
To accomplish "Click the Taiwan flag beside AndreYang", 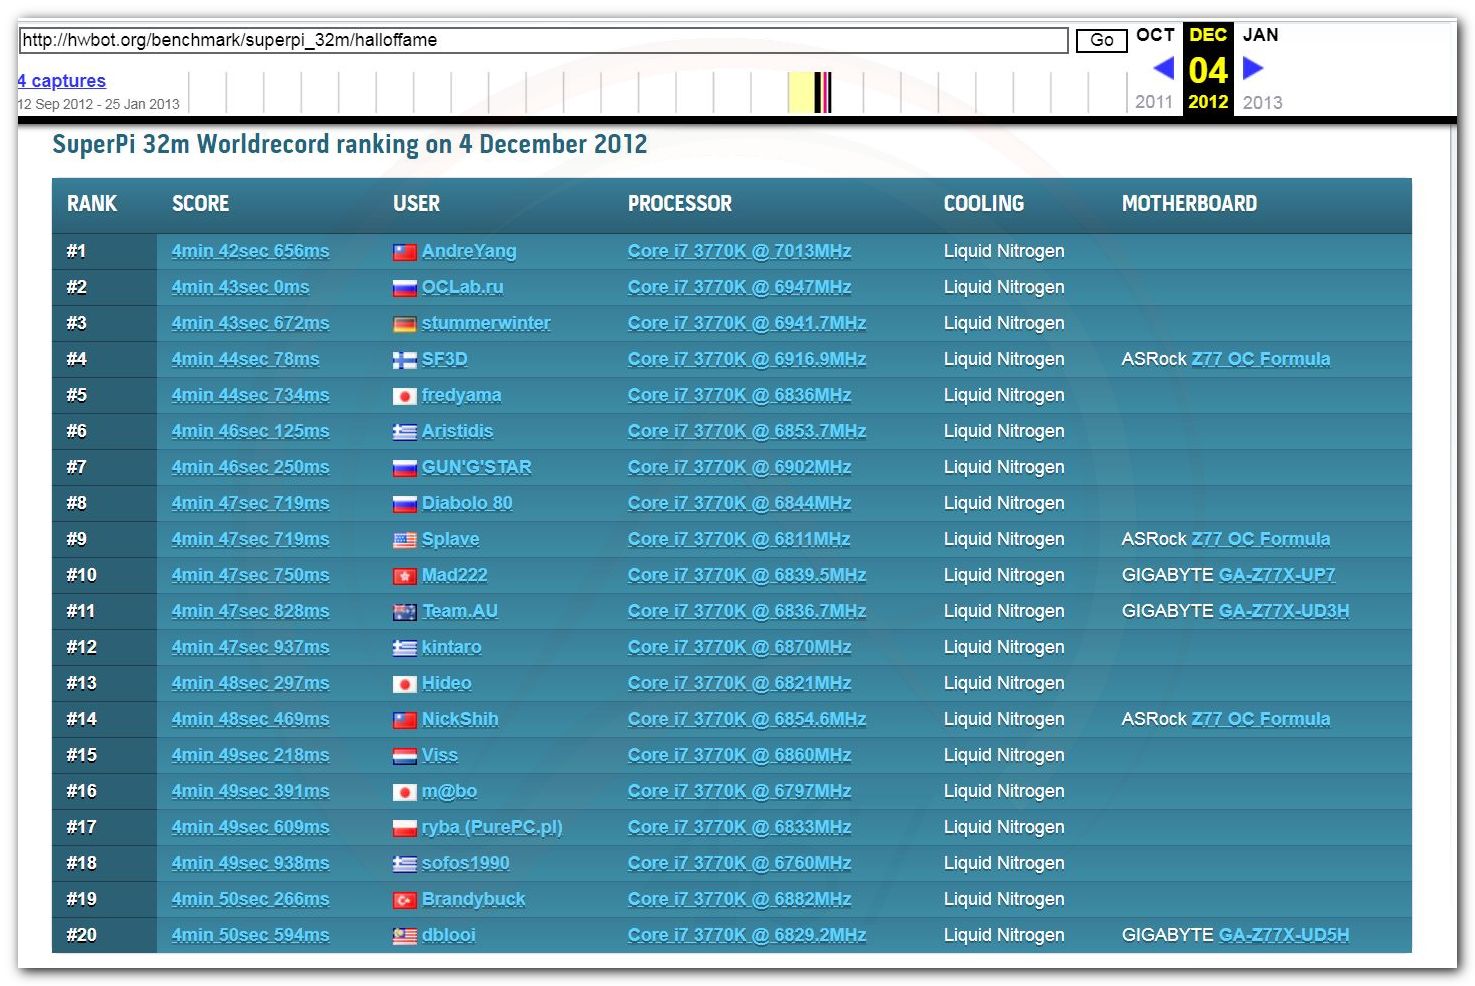I will point(404,252).
